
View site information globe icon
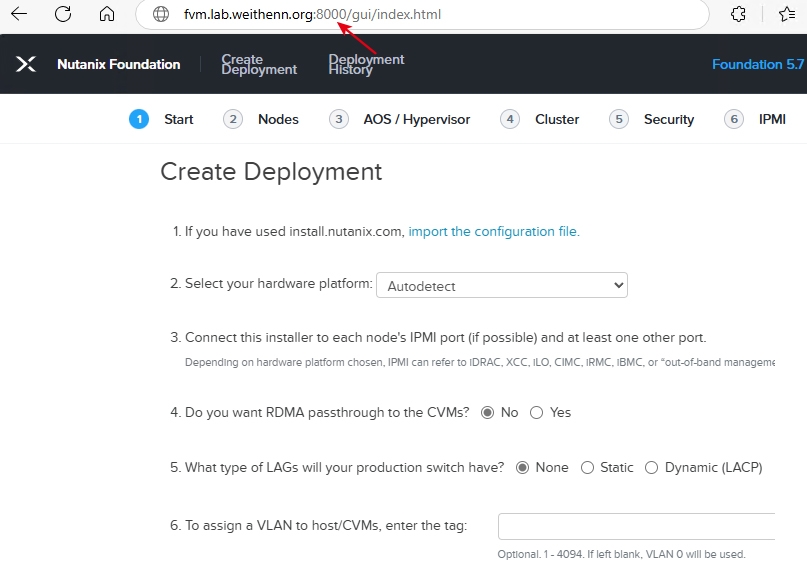pos(161,14)
